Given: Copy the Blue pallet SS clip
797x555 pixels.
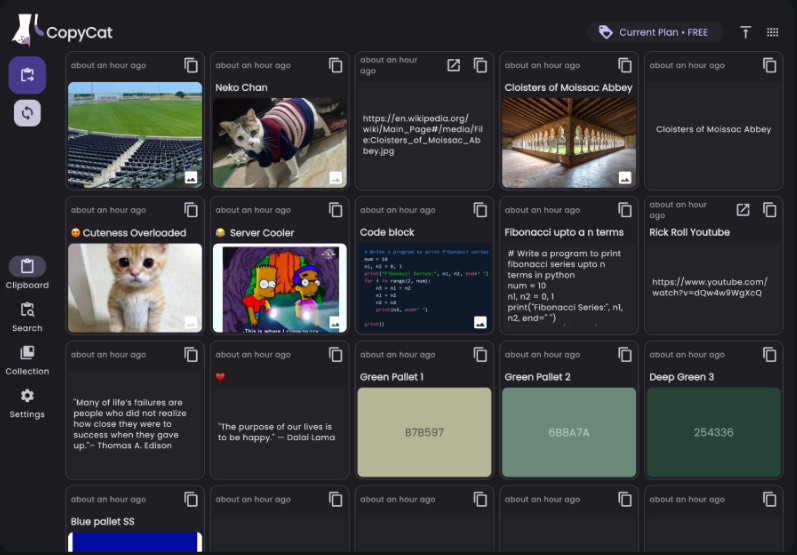Looking at the screenshot, I should (x=191, y=499).
